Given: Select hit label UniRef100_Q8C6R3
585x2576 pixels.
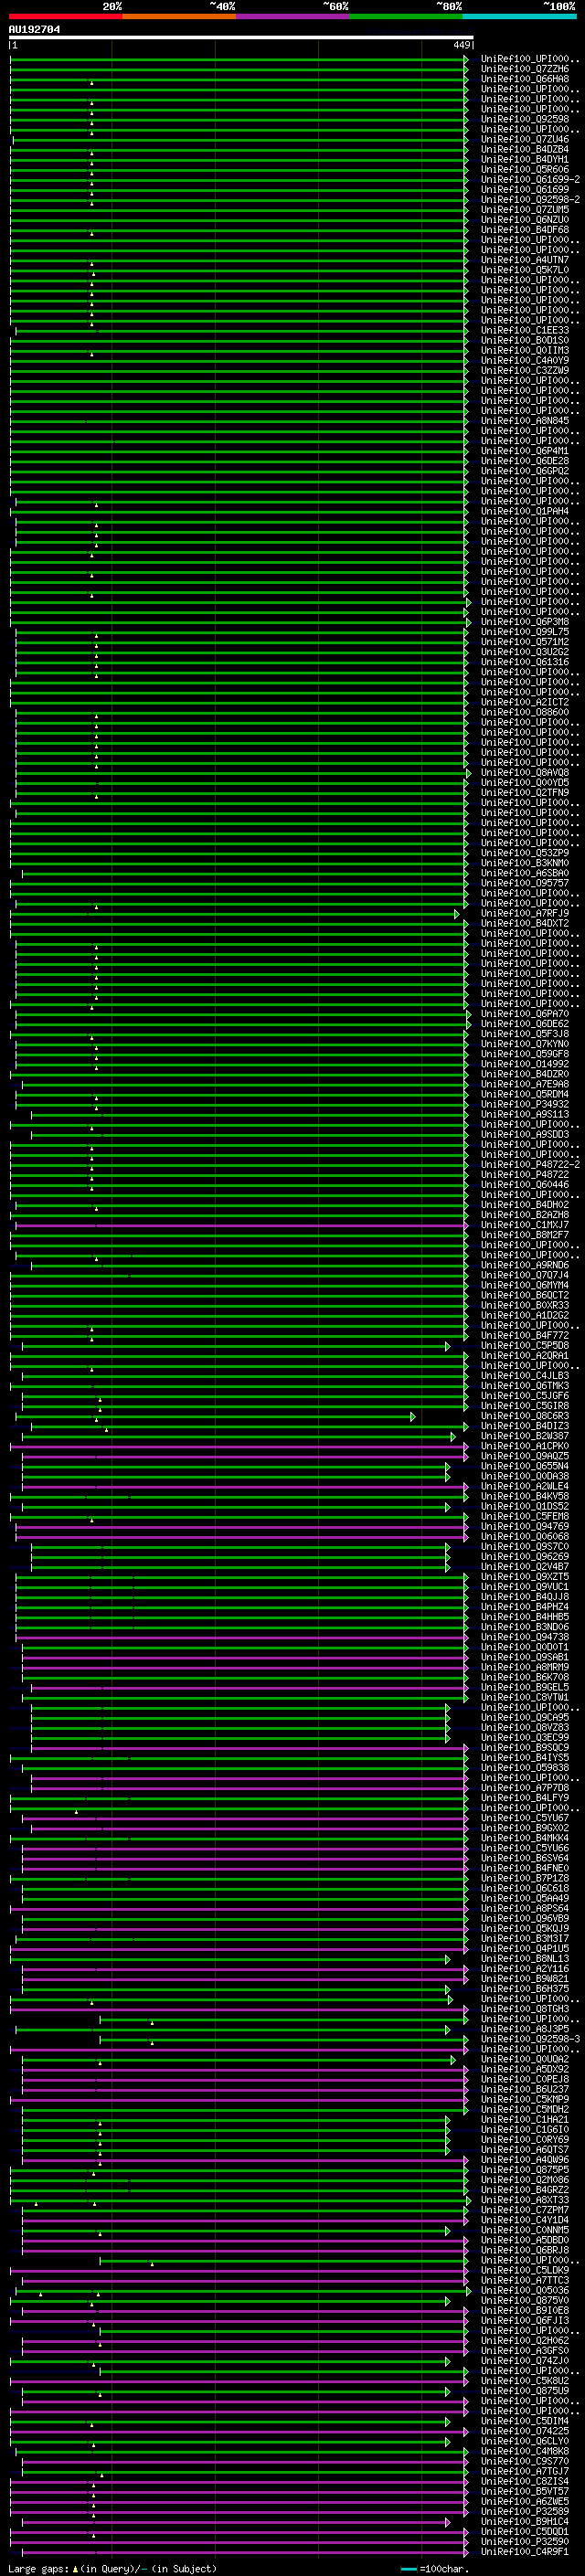Looking at the screenshot, I should [525, 1416].
